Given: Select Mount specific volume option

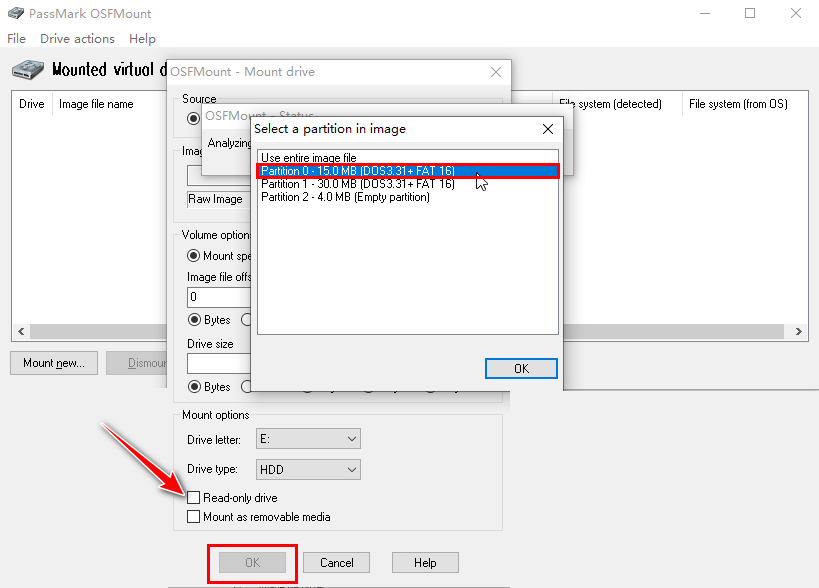Looking at the screenshot, I should pyautogui.click(x=192, y=256).
